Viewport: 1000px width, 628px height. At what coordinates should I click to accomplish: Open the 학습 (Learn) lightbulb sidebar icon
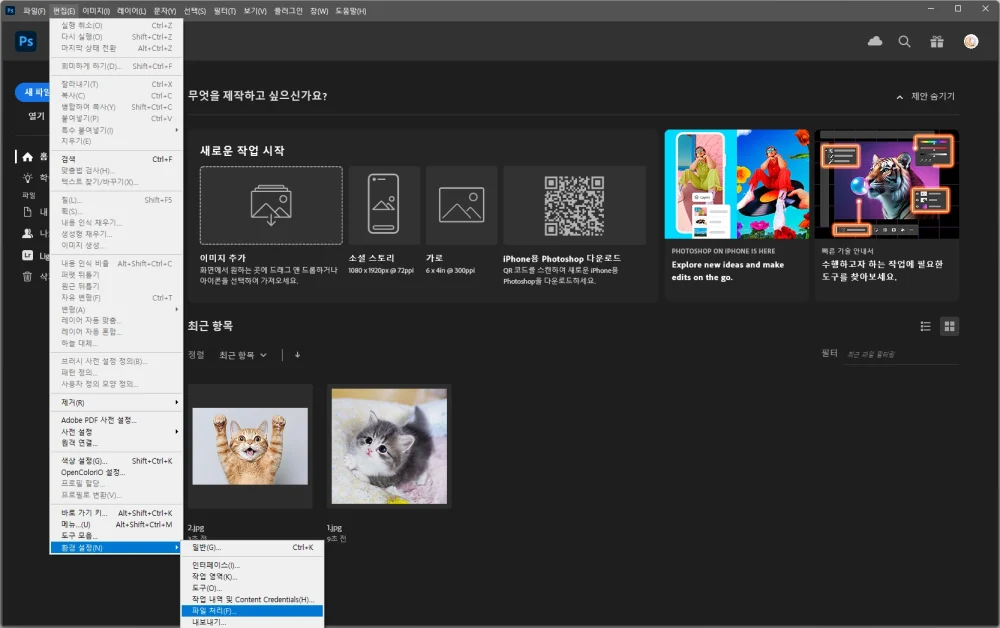(x=27, y=178)
